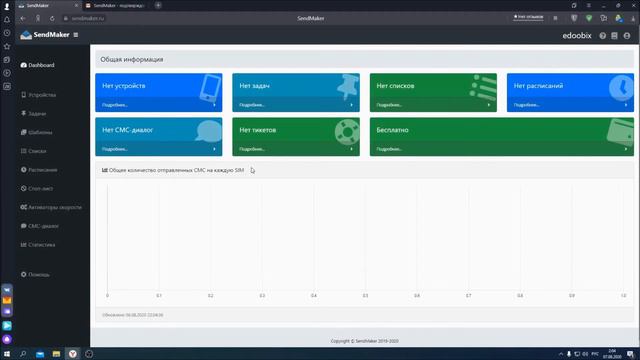This screenshot has width=640, height=360.
Task: Click clock icon on Нет расписаний card
Action: click(x=621, y=87)
